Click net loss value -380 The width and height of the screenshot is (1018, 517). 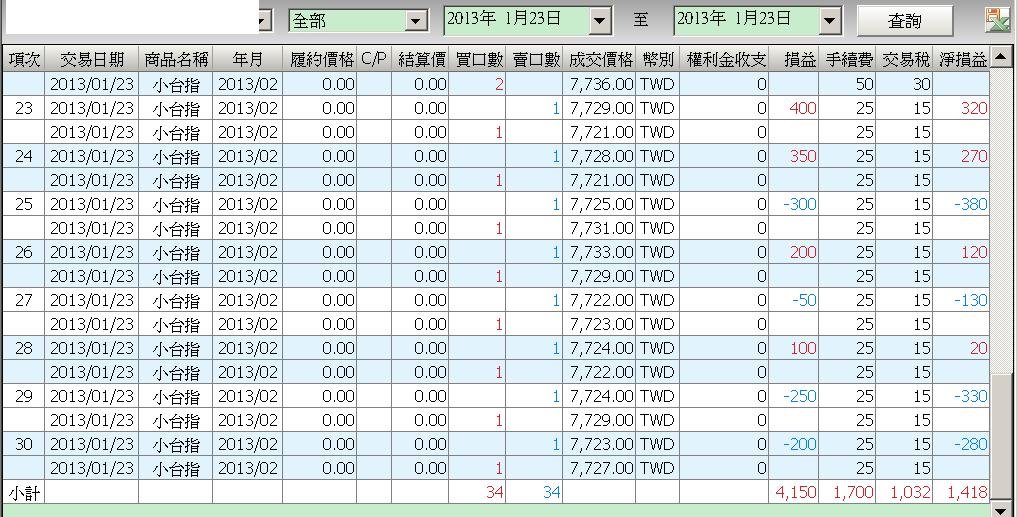tap(971, 204)
